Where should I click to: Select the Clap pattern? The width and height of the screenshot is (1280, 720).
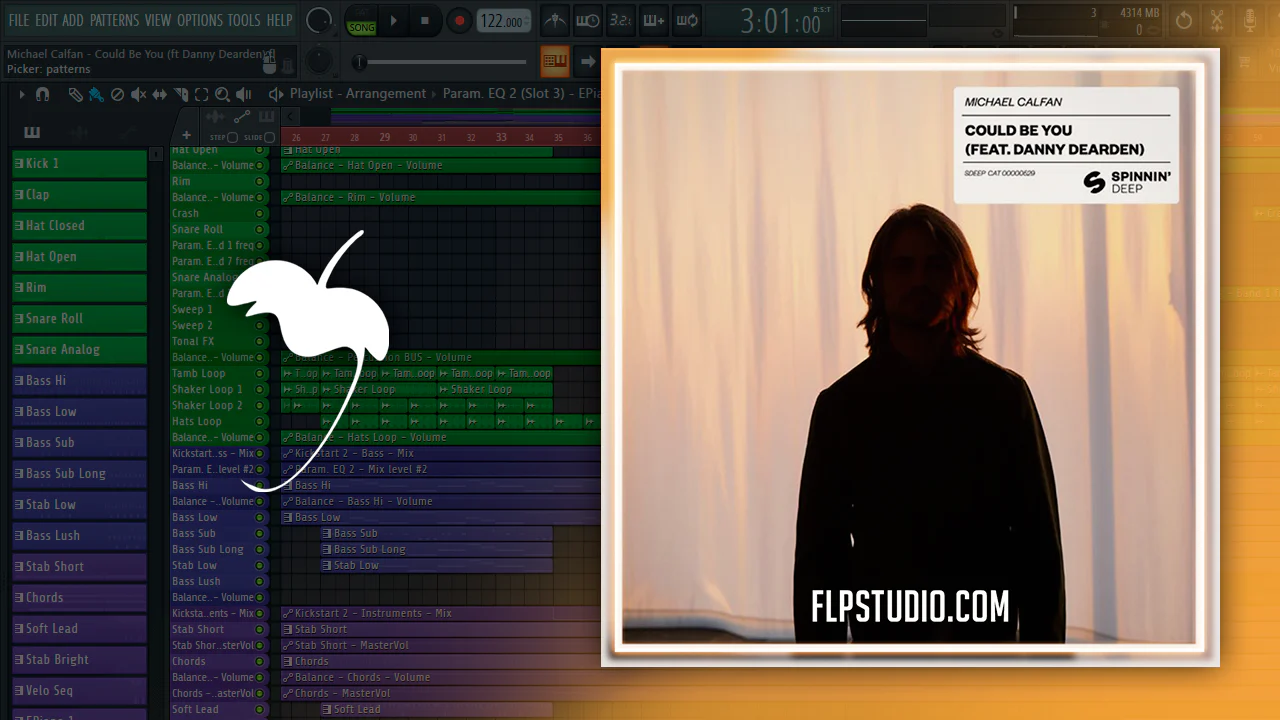[x=79, y=194]
